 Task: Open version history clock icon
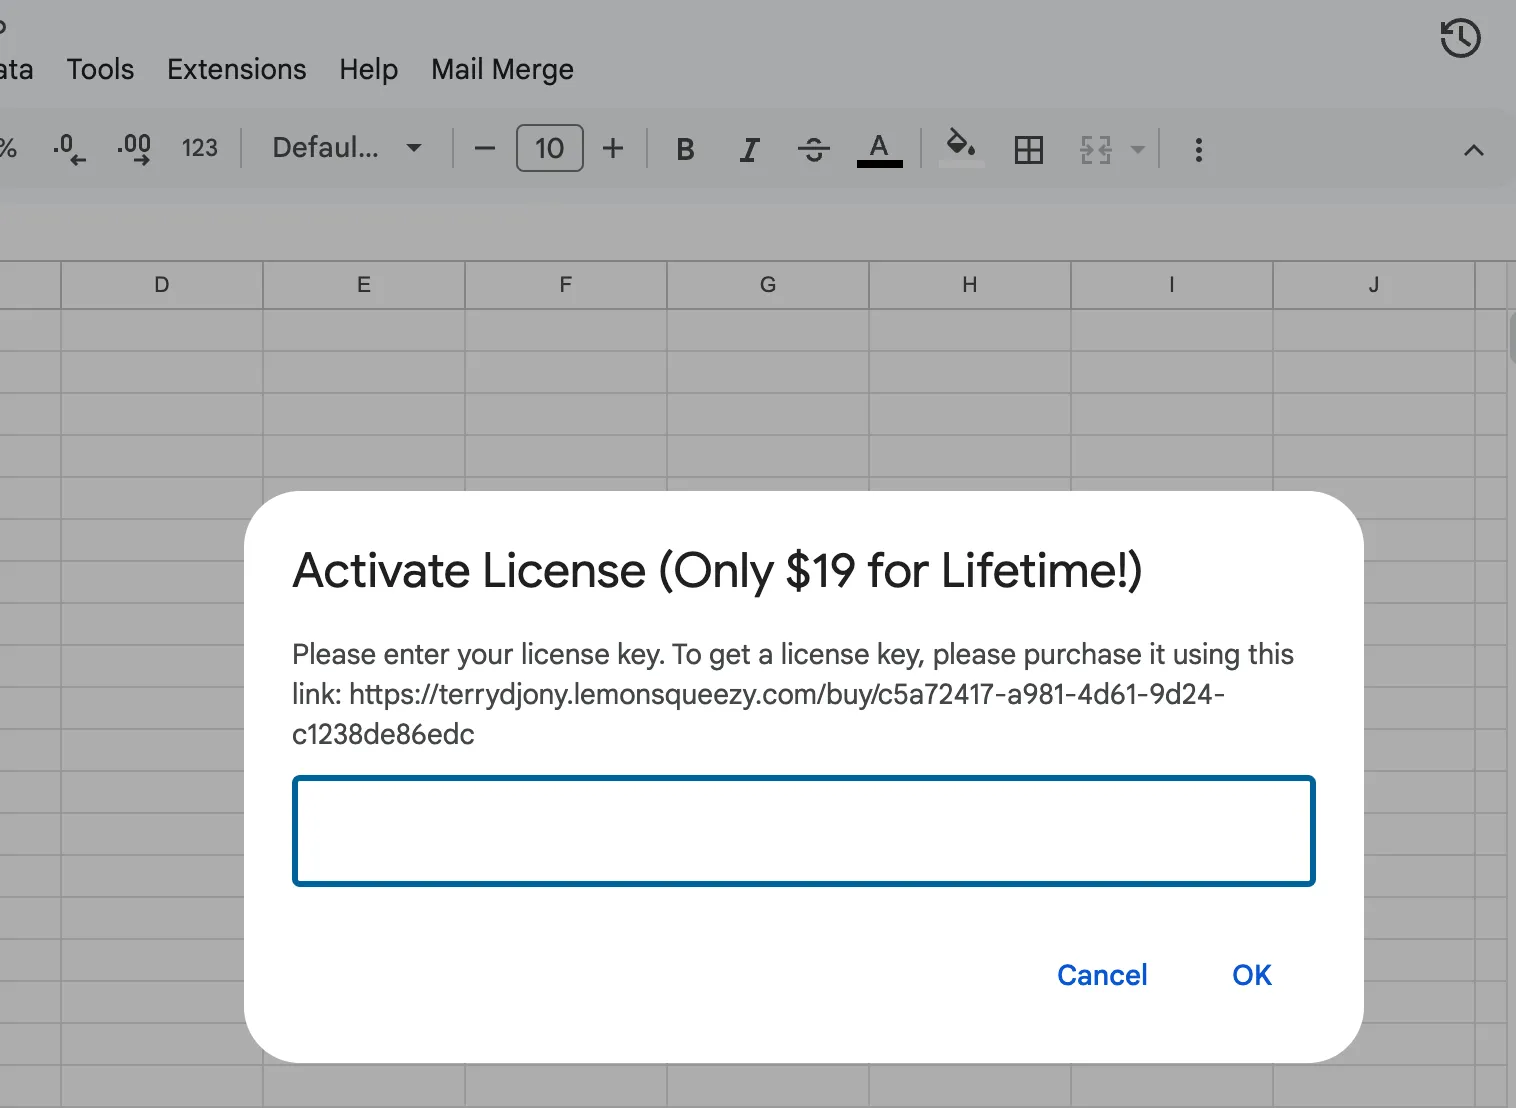click(1460, 39)
